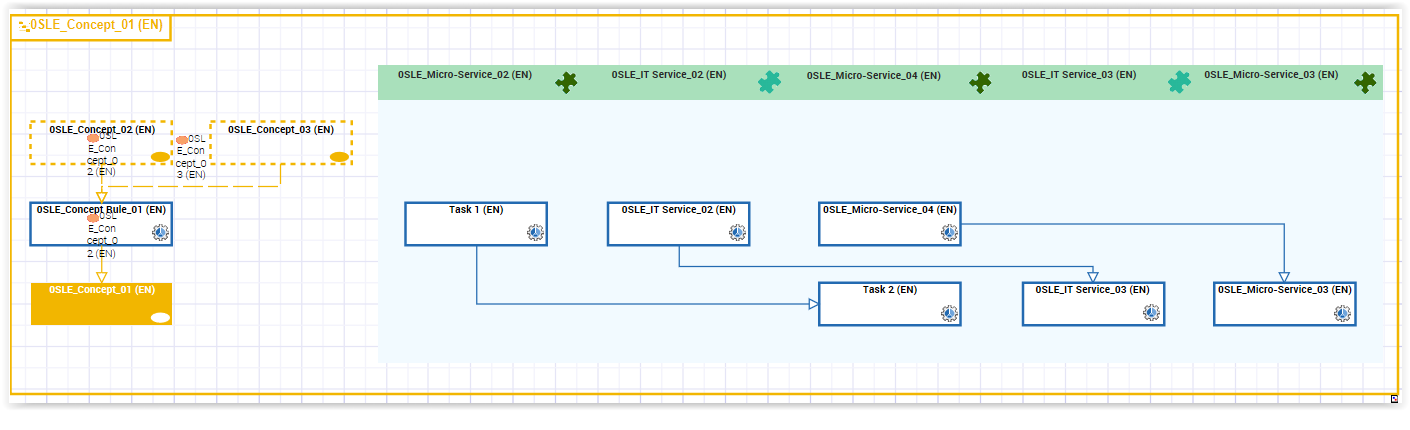Screen dimensions: 1410x430
Task: Click the gear icon in Task 1 box
Action: point(535,233)
